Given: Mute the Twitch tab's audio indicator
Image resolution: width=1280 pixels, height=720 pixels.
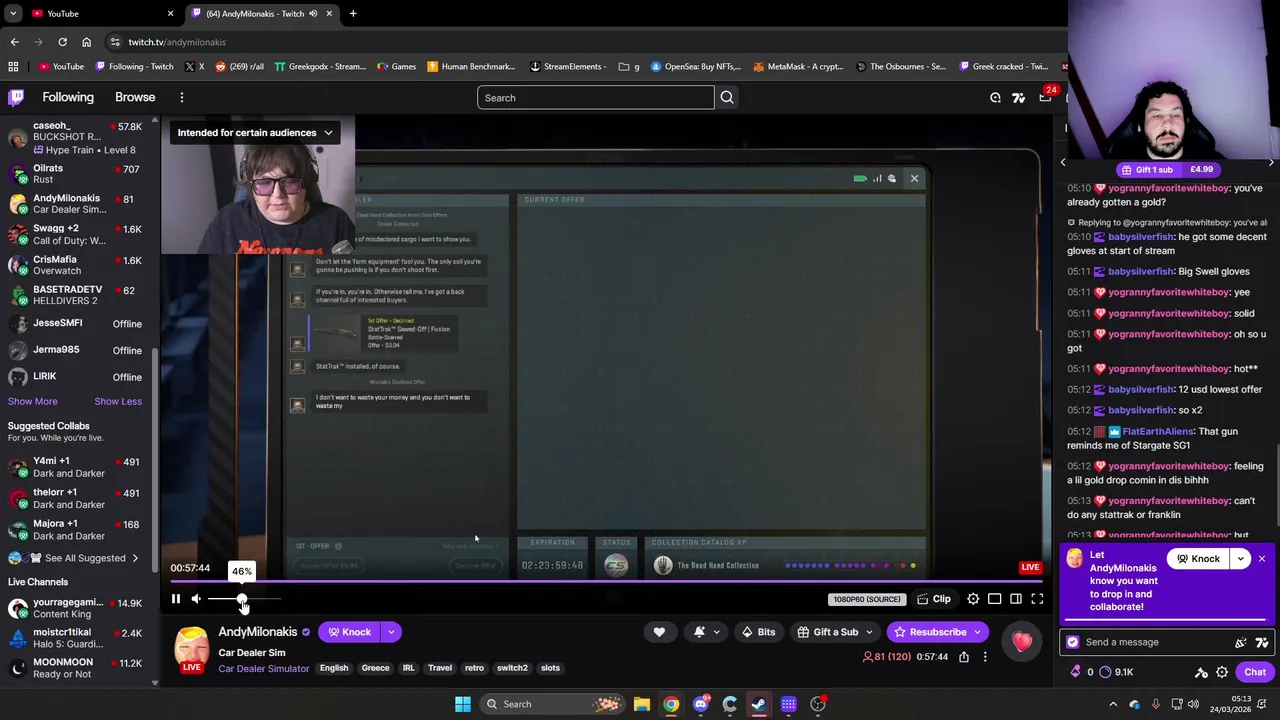Looking at the screenshot, I should (x=313, y=13).
